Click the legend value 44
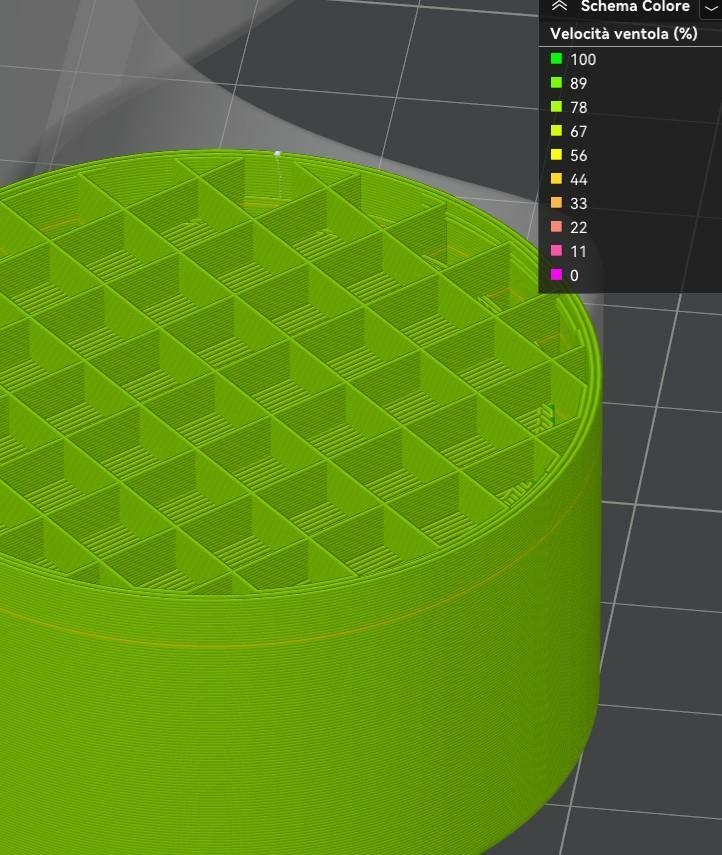This screenshot has width=722, height=855. 579,179
